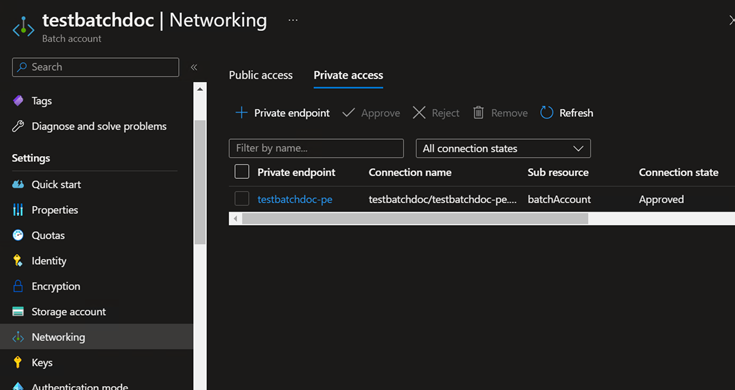Screen dimensions: 735x390
Task: Click the Tags purple icon
Action: 18,100
